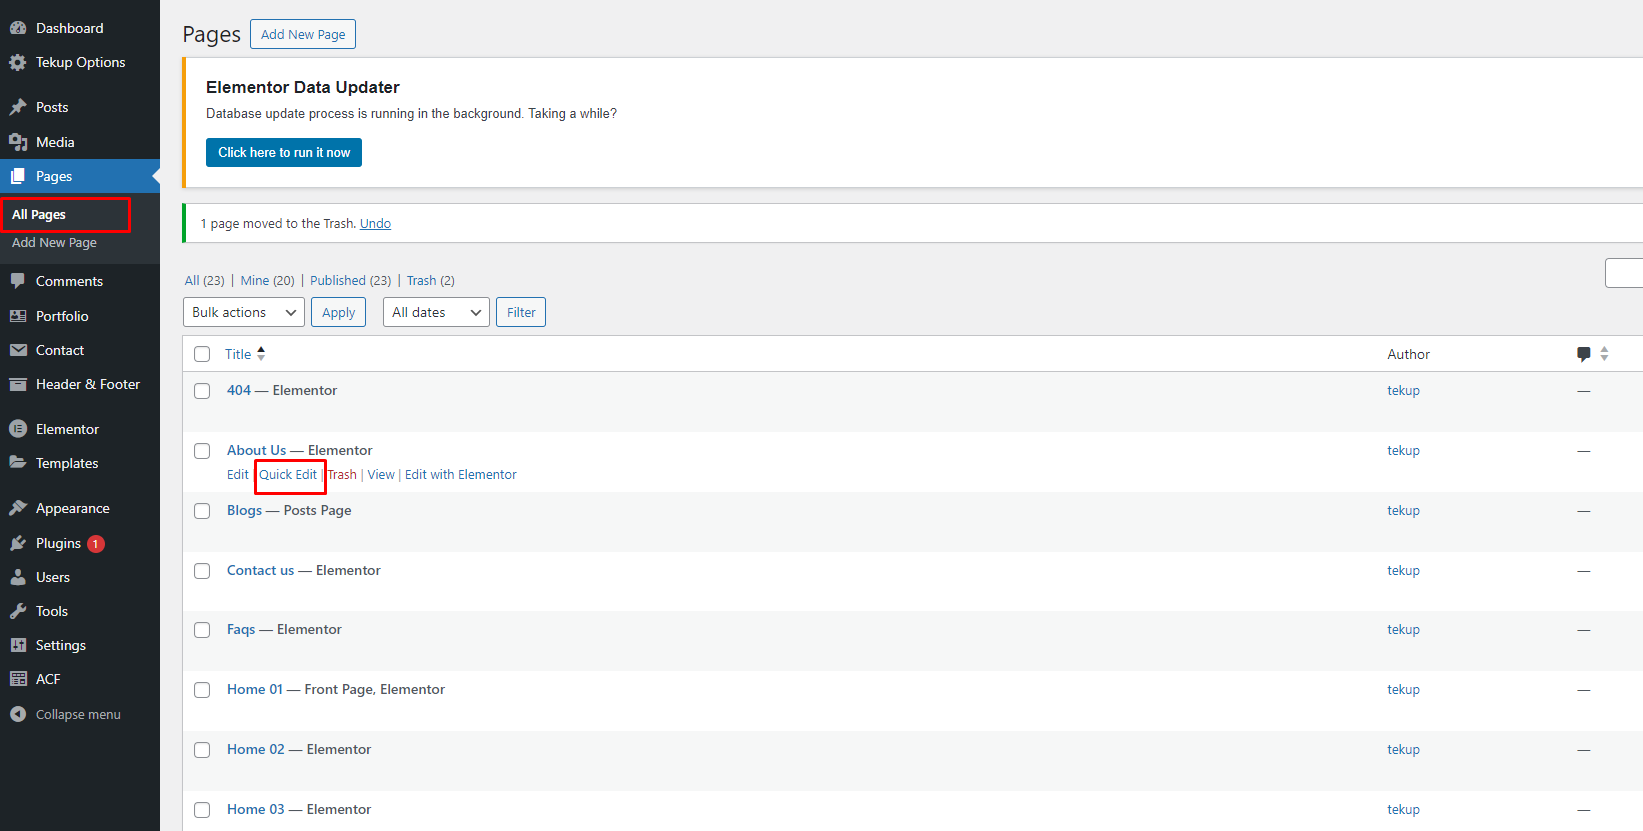
Task: Click author tekup in the 404 row
Action: tap(1403, 390)
